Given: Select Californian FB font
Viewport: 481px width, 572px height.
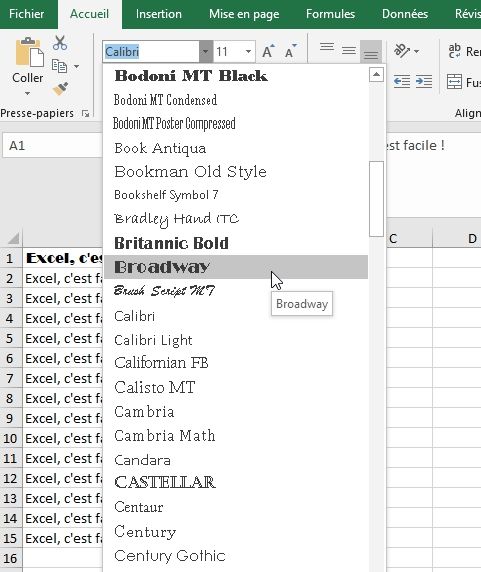Looking at the screenshot, I should 236,363.
